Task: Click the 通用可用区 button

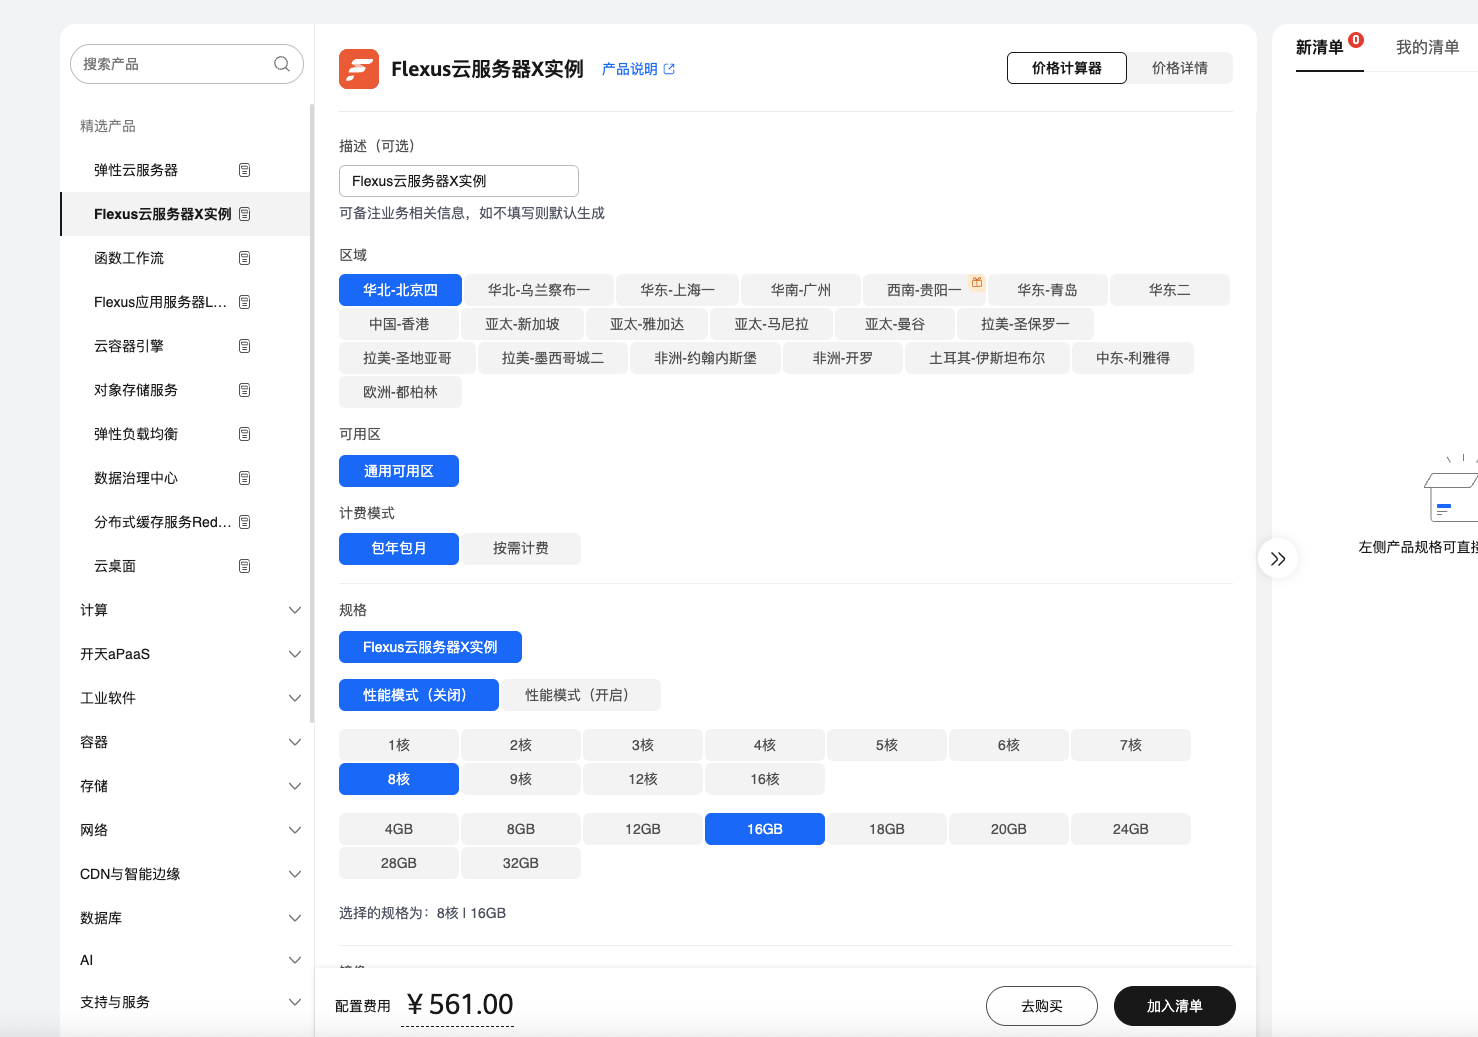Action: (x=399, y=471)
